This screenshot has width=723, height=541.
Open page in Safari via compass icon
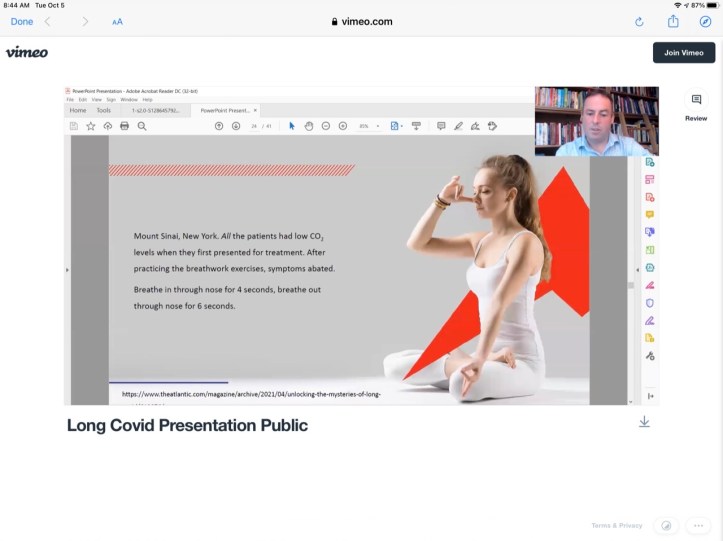click(705, 21)
